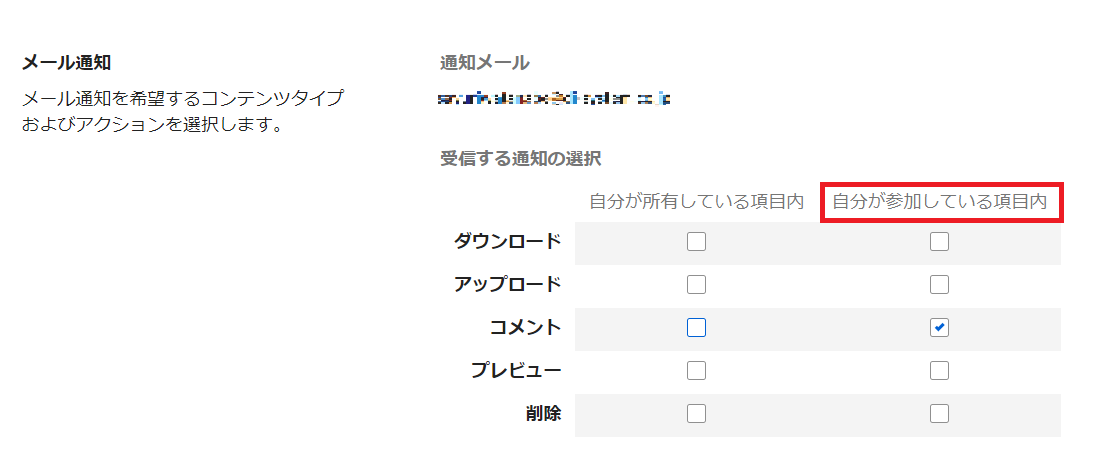Viewport: 1094px width, 469px height.
Task: Enable Upload notification for owned items
Action: click(697, 285)
